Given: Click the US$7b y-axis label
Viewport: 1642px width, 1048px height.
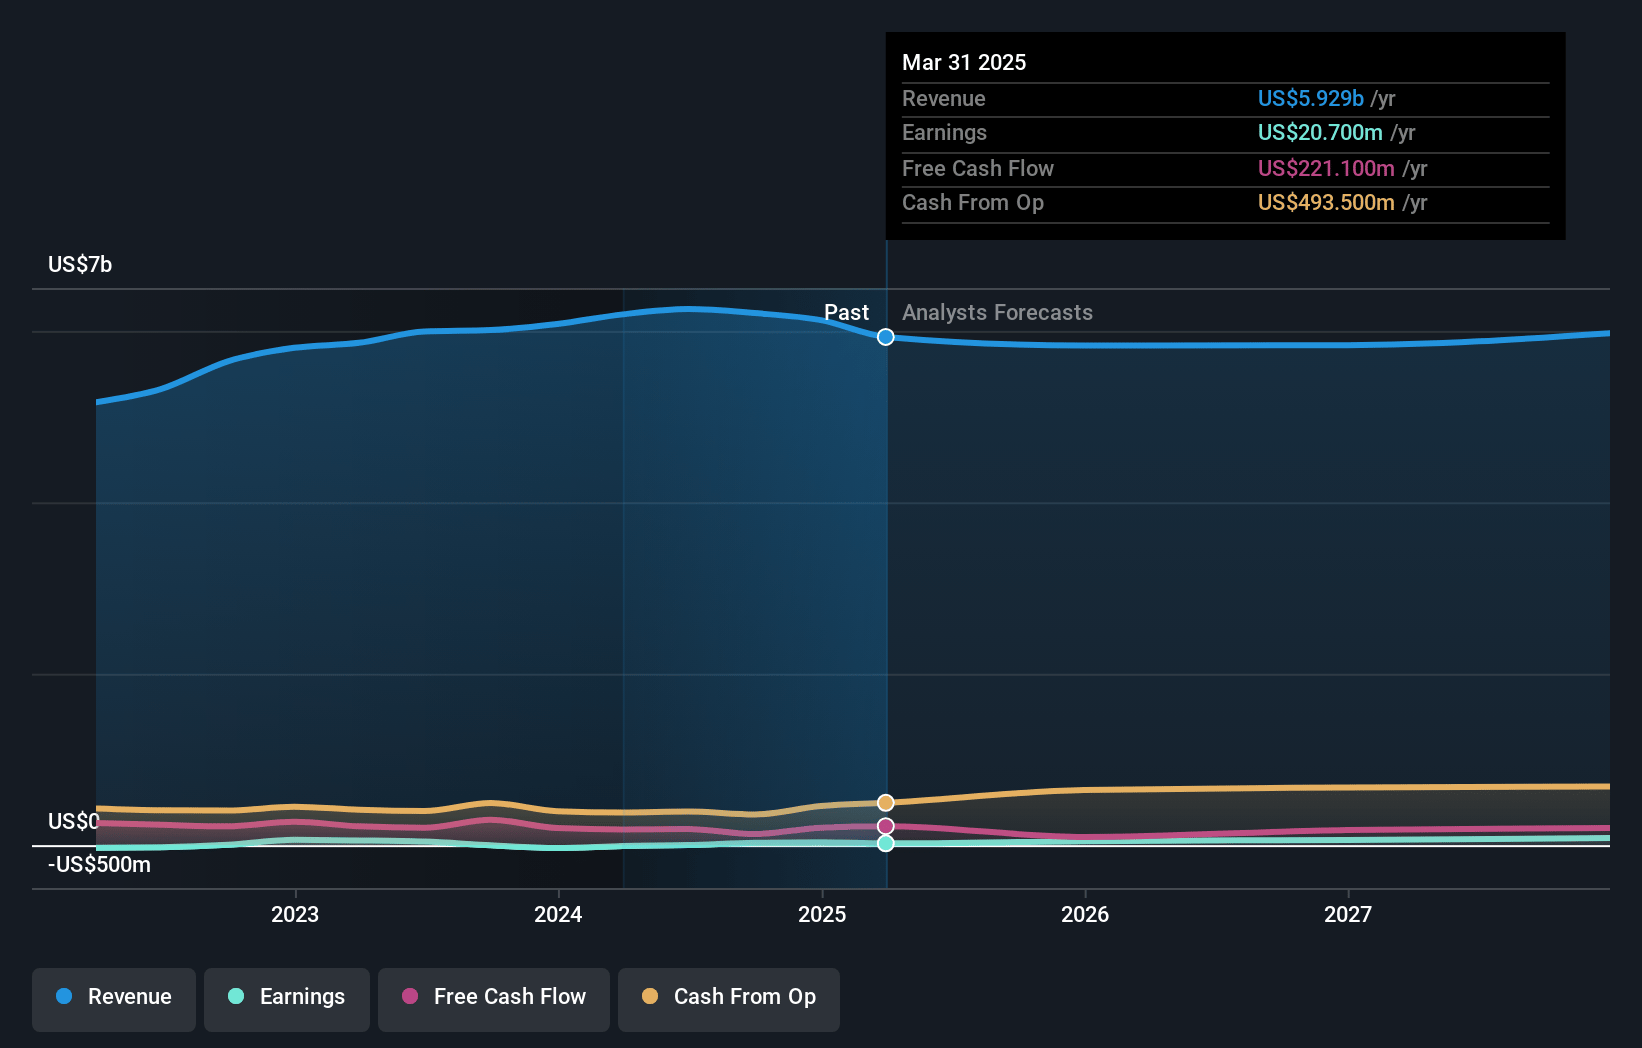Looking at the screenshot, I should (80, 264).
